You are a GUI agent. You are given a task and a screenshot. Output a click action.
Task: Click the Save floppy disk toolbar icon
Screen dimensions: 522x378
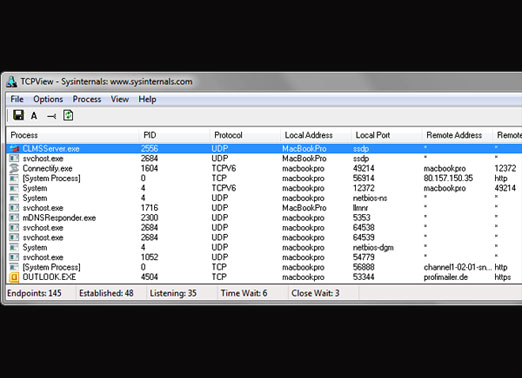[x=18, y=115]
